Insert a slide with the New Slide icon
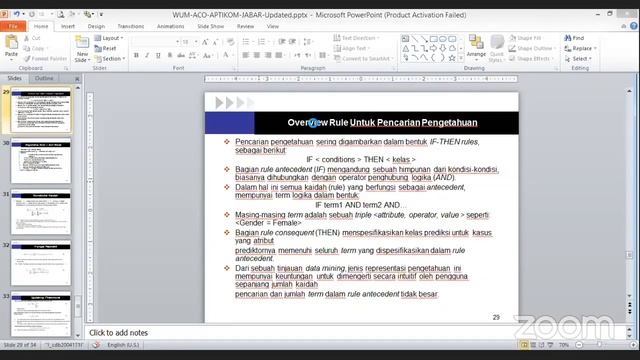This screenshot has height=360, width=640. [x=82, y=43]
